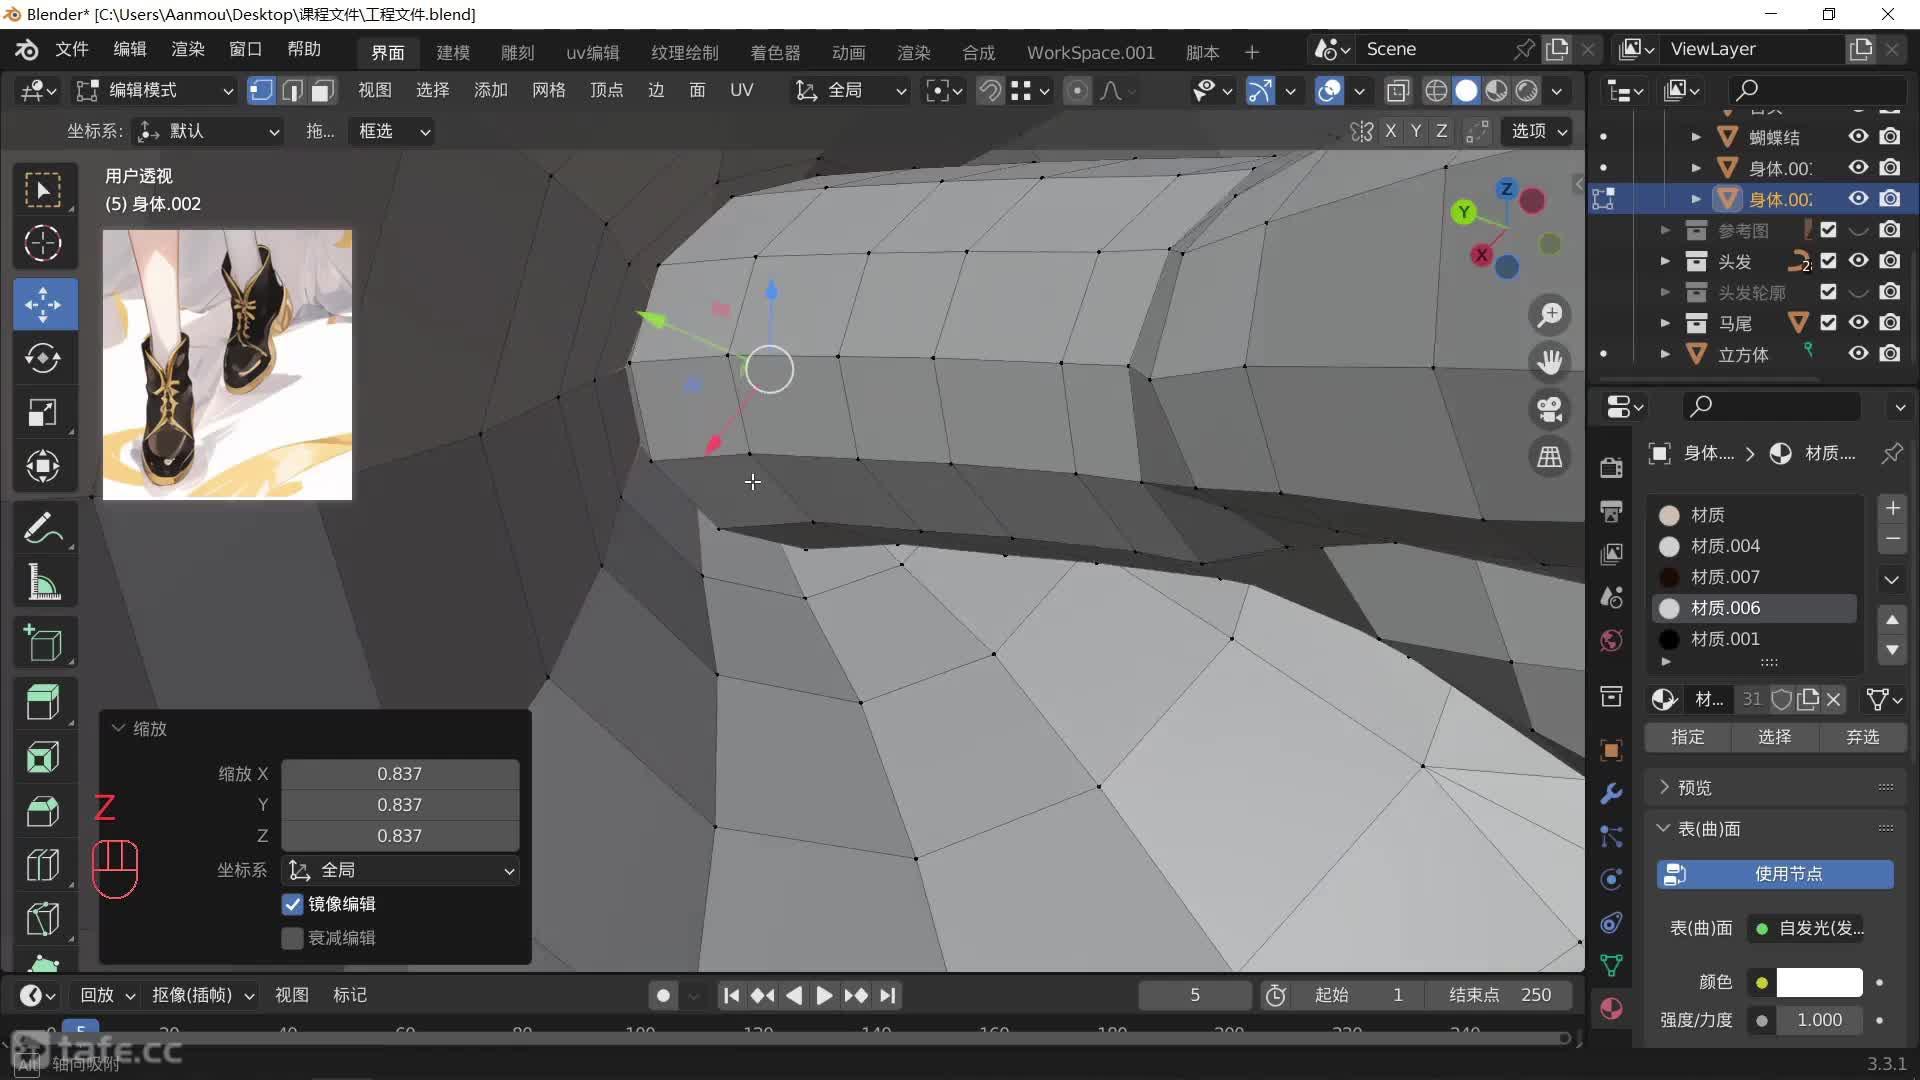Click the white 颜色 color swatch
This screenshot has width=1920, height=1080.
(1819, 983)
